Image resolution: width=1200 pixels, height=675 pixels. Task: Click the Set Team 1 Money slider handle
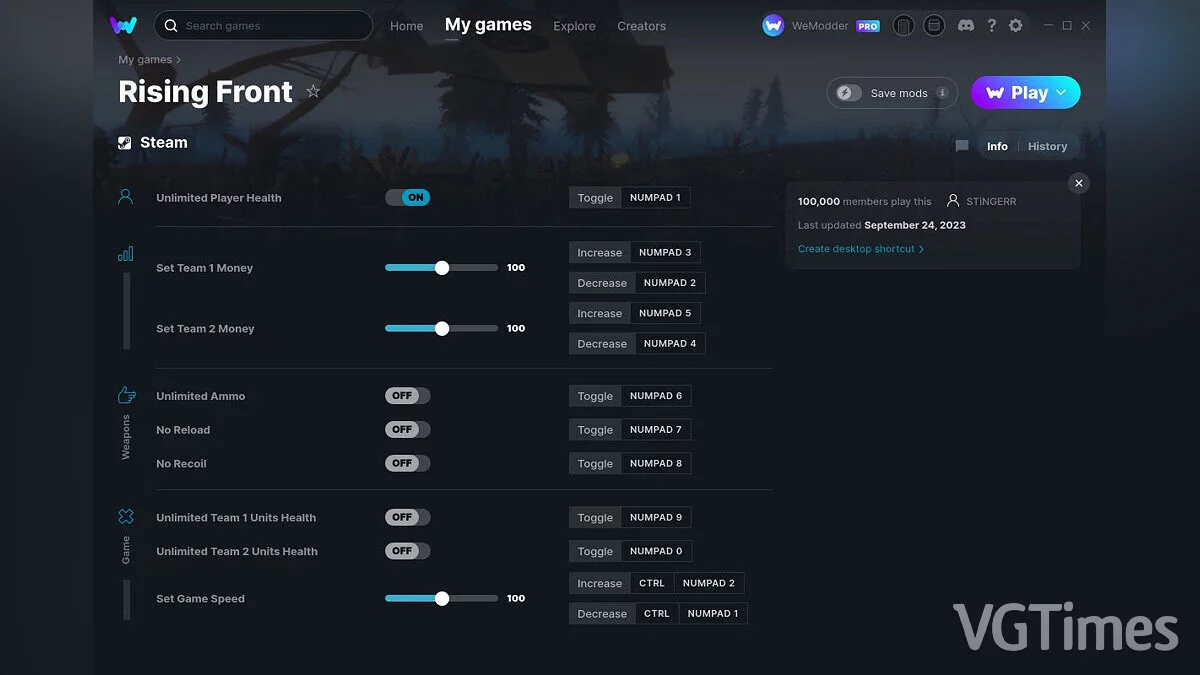(442, 268)
